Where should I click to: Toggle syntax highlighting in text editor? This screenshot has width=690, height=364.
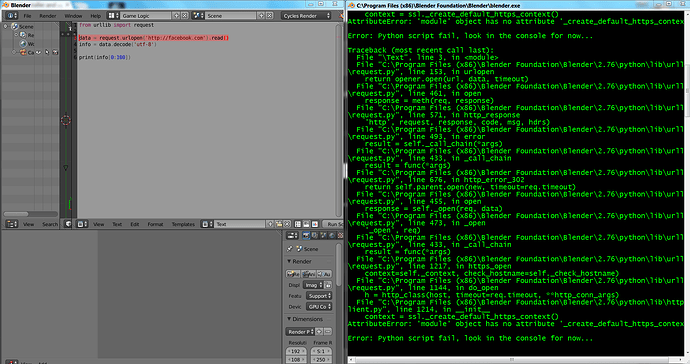[x=315, y=224]
